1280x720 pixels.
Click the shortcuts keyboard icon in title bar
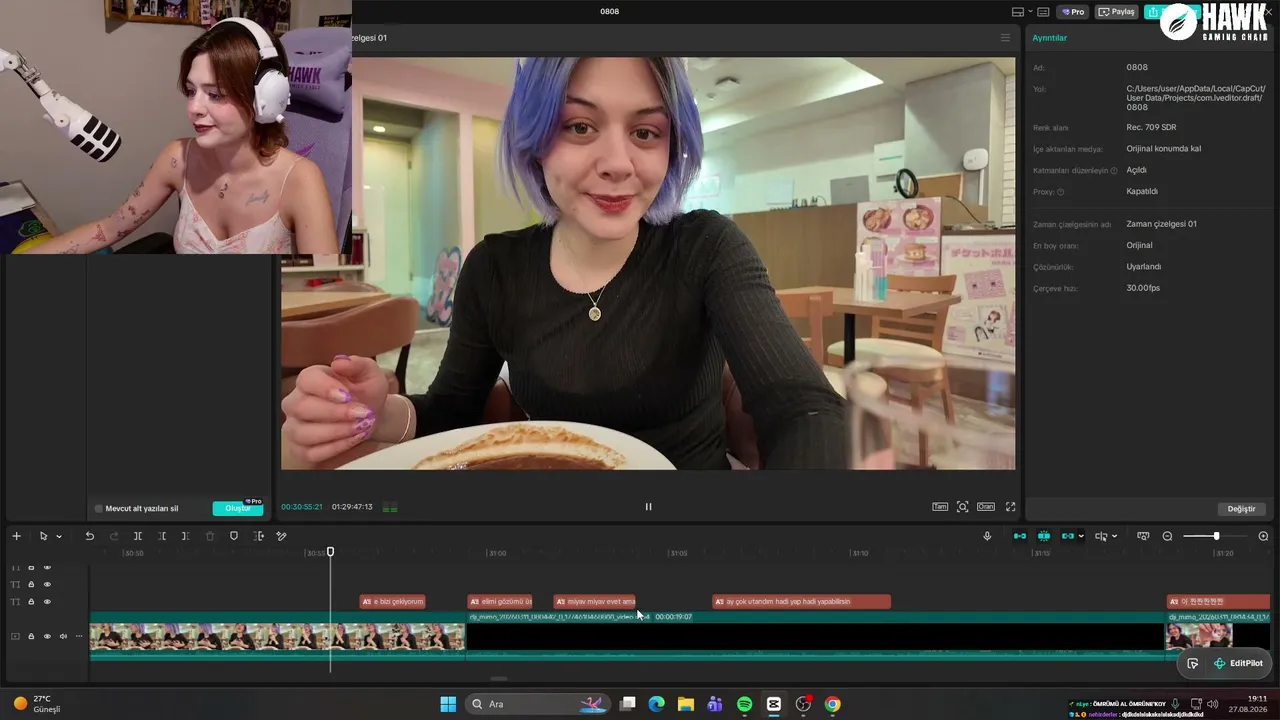pos(1043,12)
